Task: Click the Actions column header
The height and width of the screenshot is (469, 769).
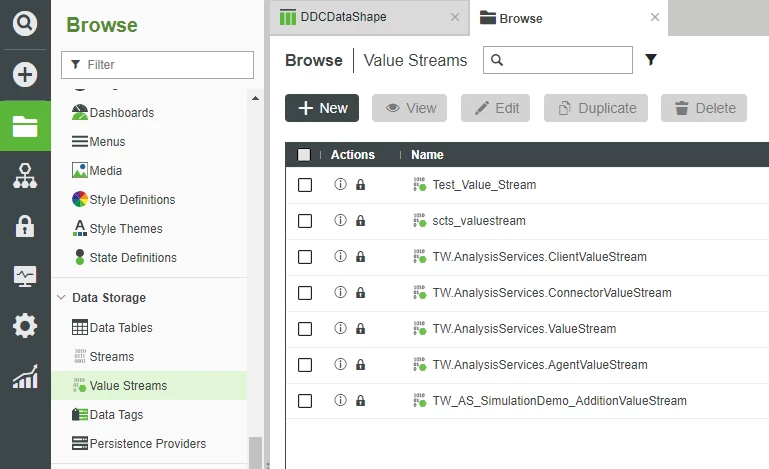Action: (x=353, y=155)
